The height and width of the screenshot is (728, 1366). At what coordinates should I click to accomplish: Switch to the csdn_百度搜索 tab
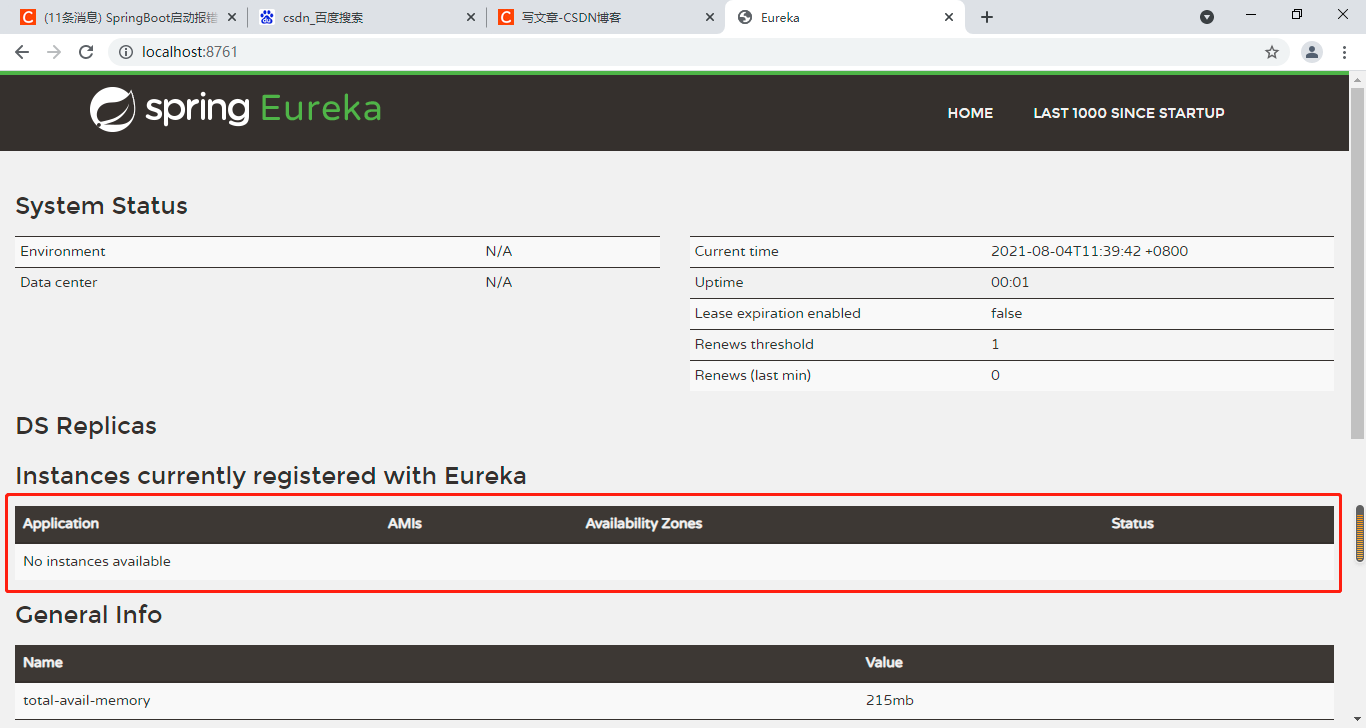[367, 17]
